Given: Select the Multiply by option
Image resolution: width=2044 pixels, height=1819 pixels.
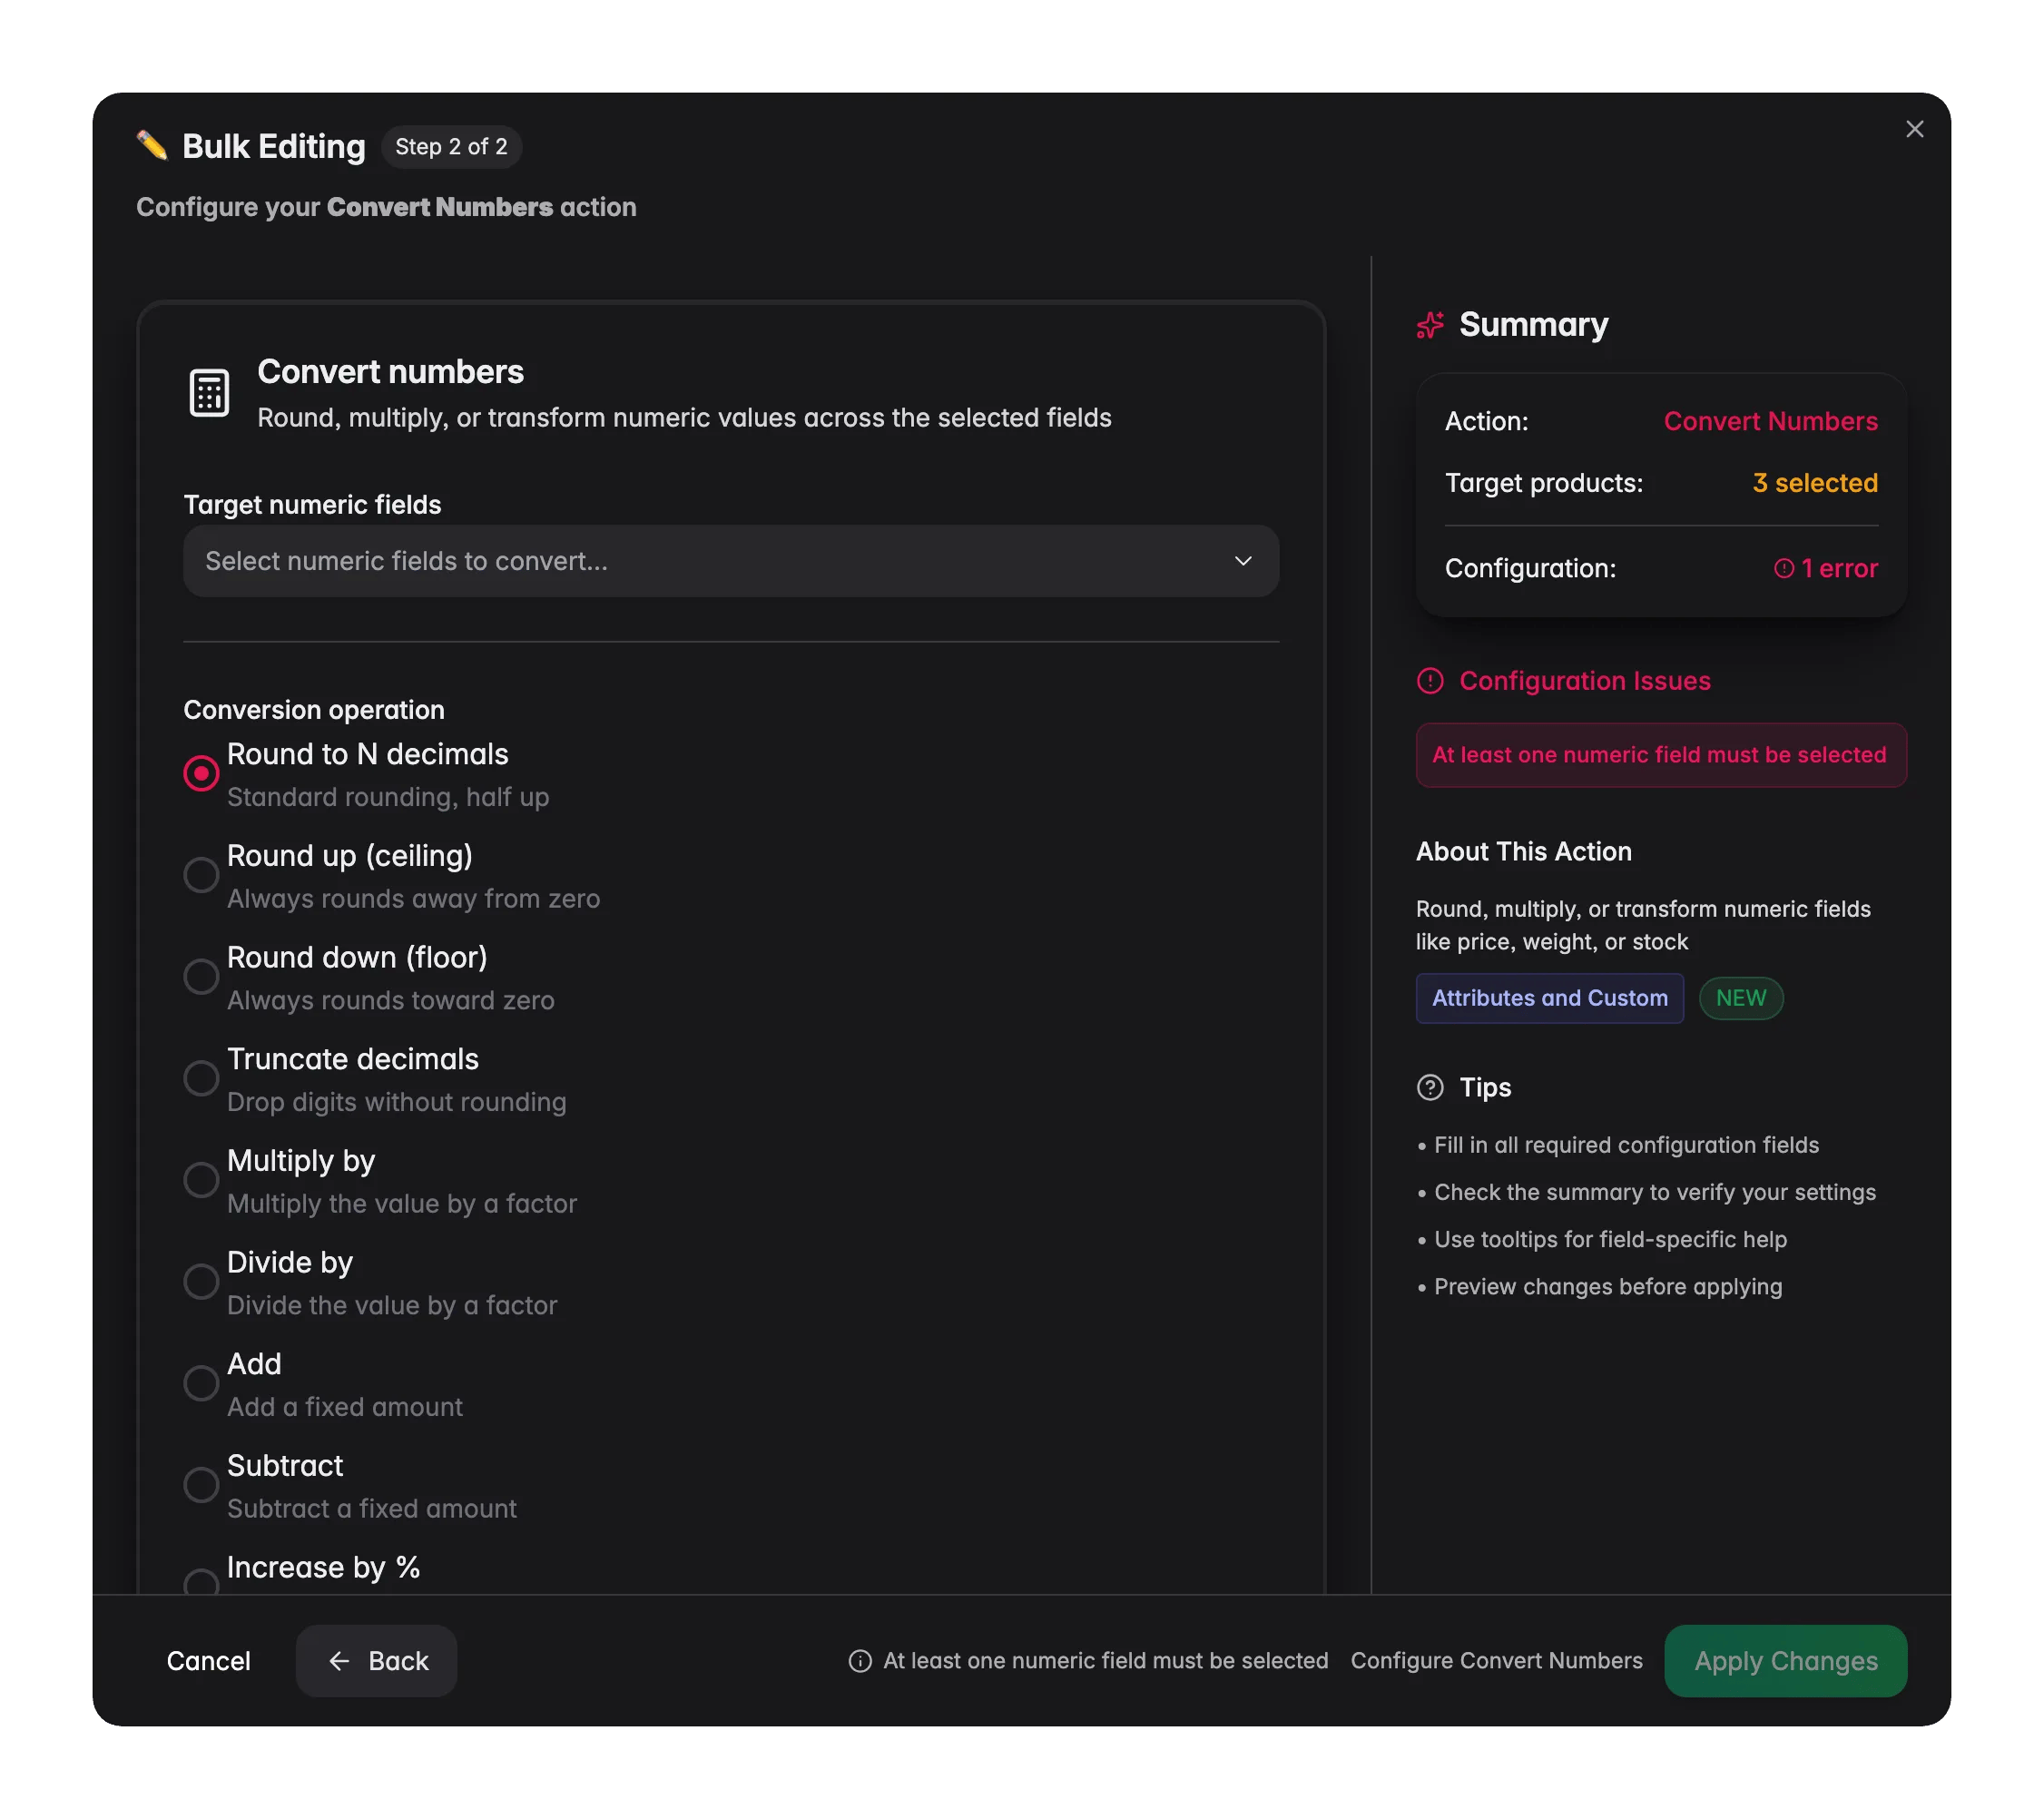Looking at the screenshot, I should point(201,1180).
